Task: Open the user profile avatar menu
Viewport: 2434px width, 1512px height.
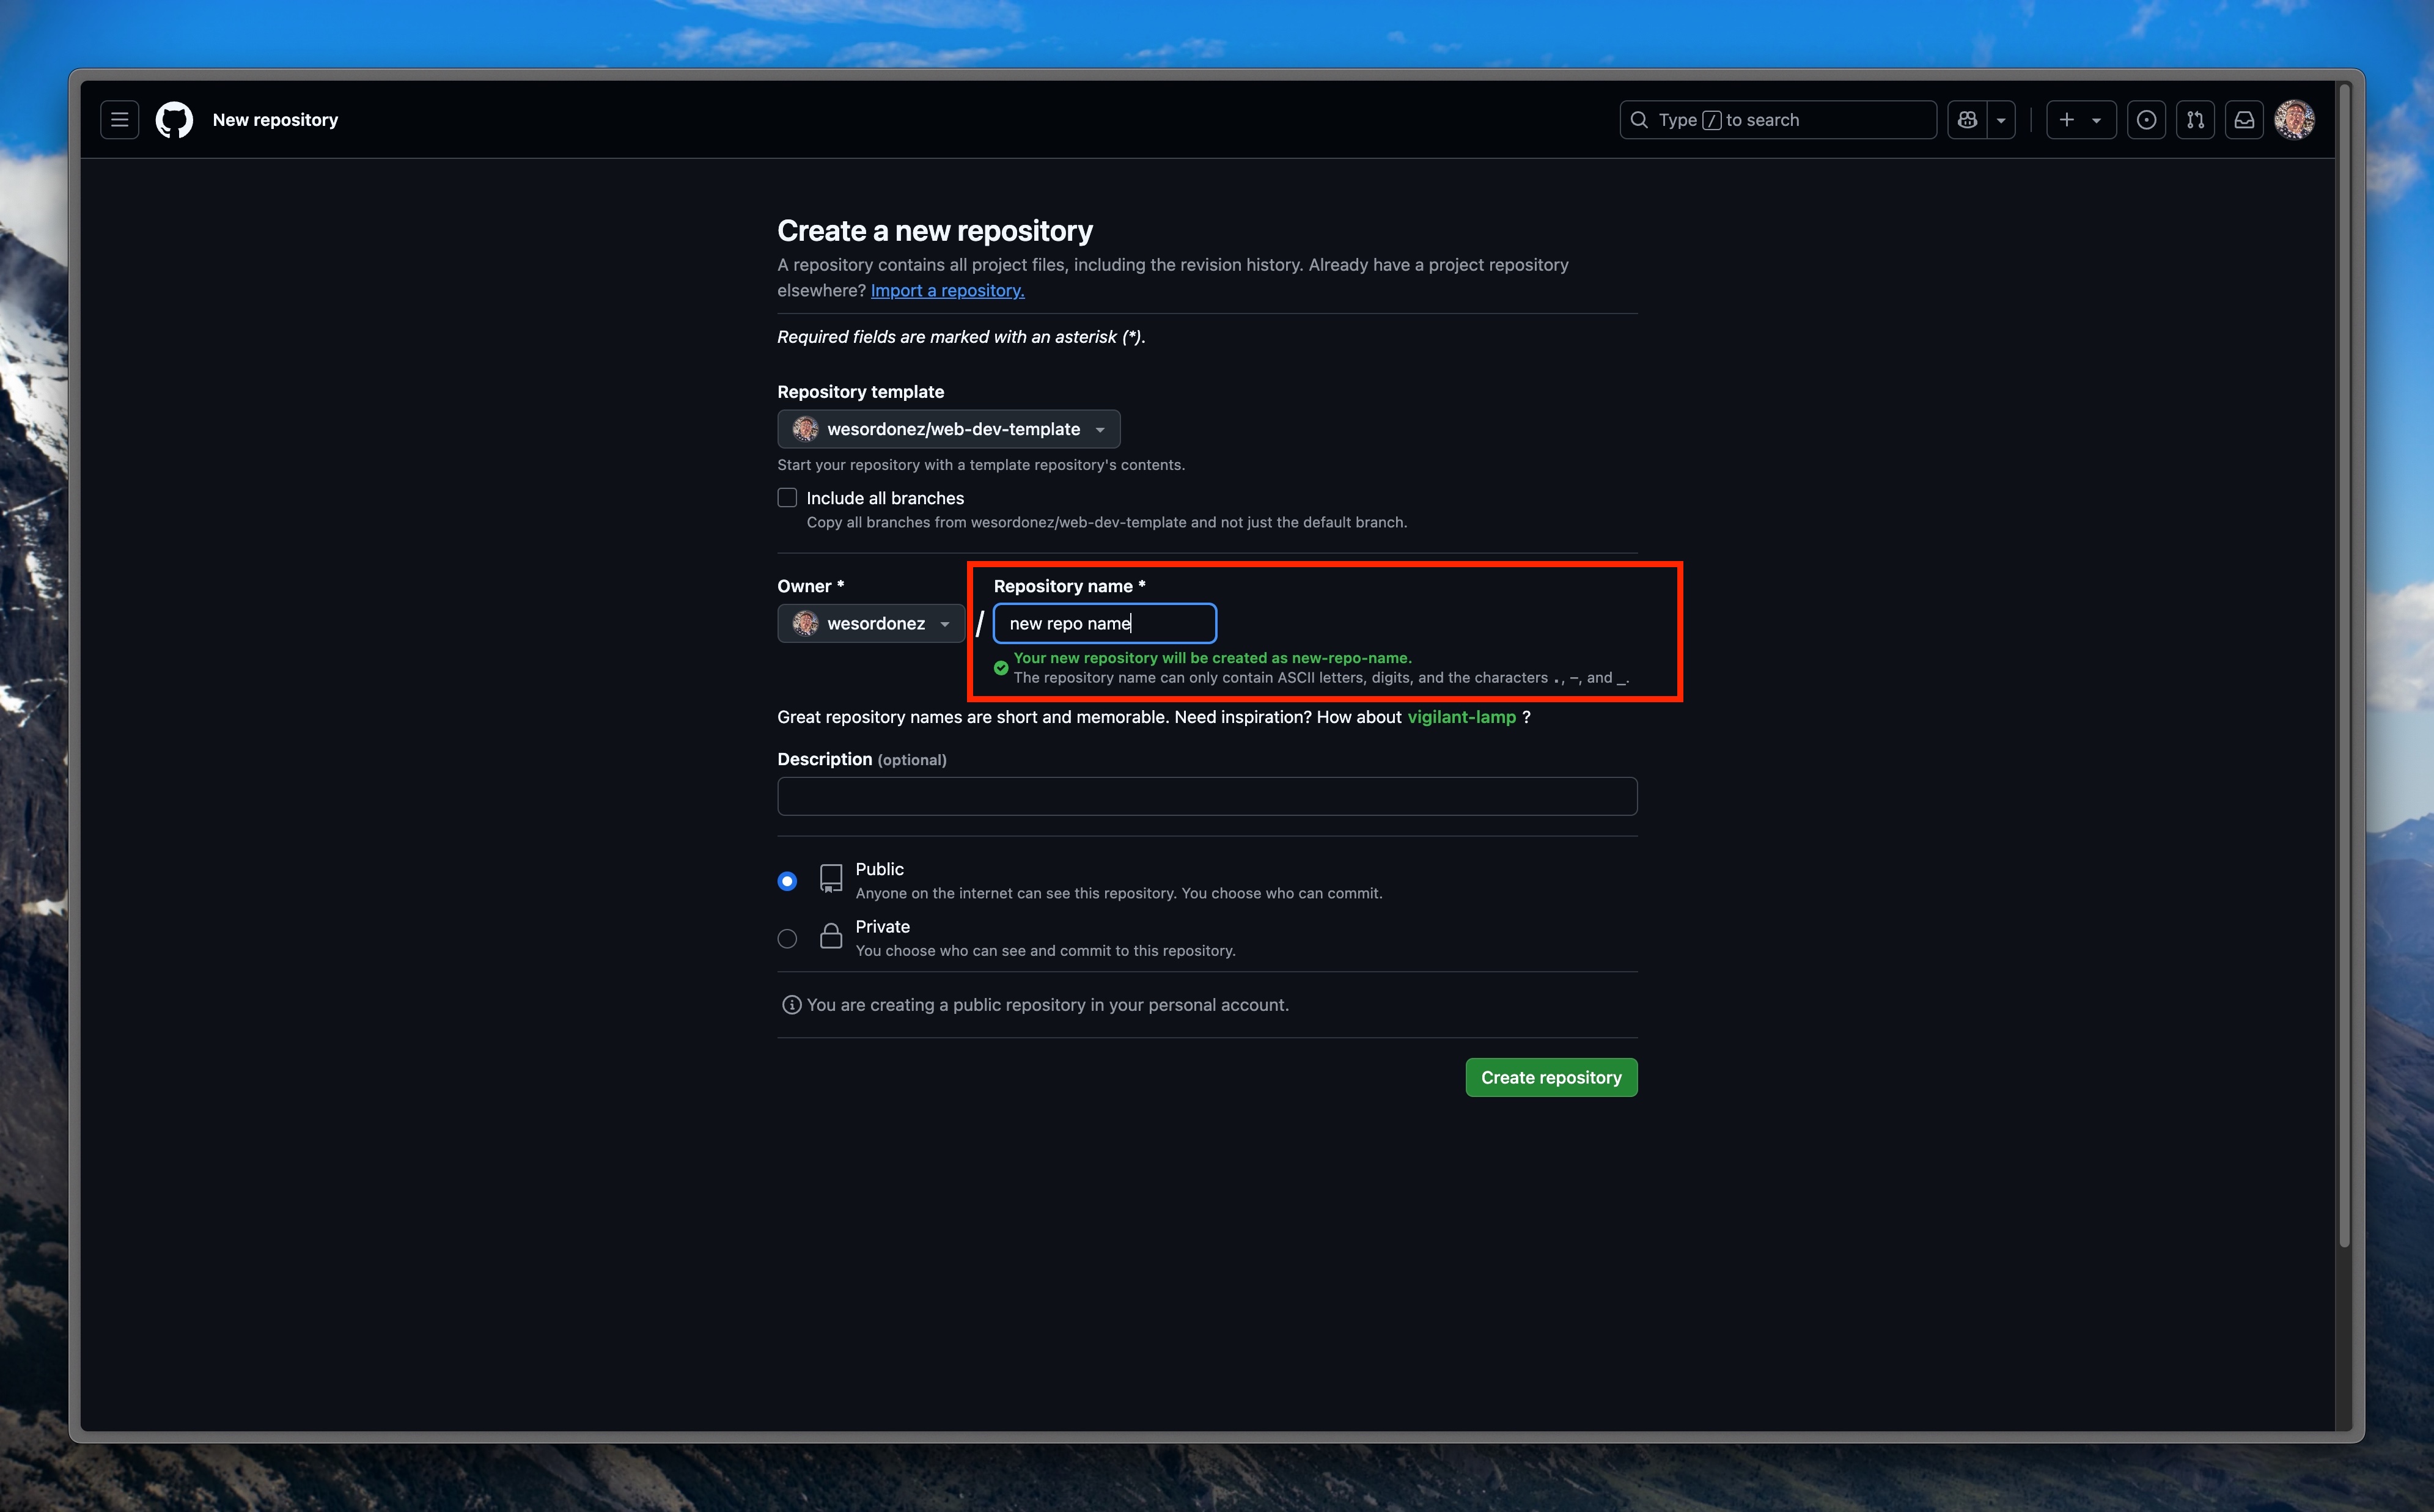Action: [x=2294, y=120]
